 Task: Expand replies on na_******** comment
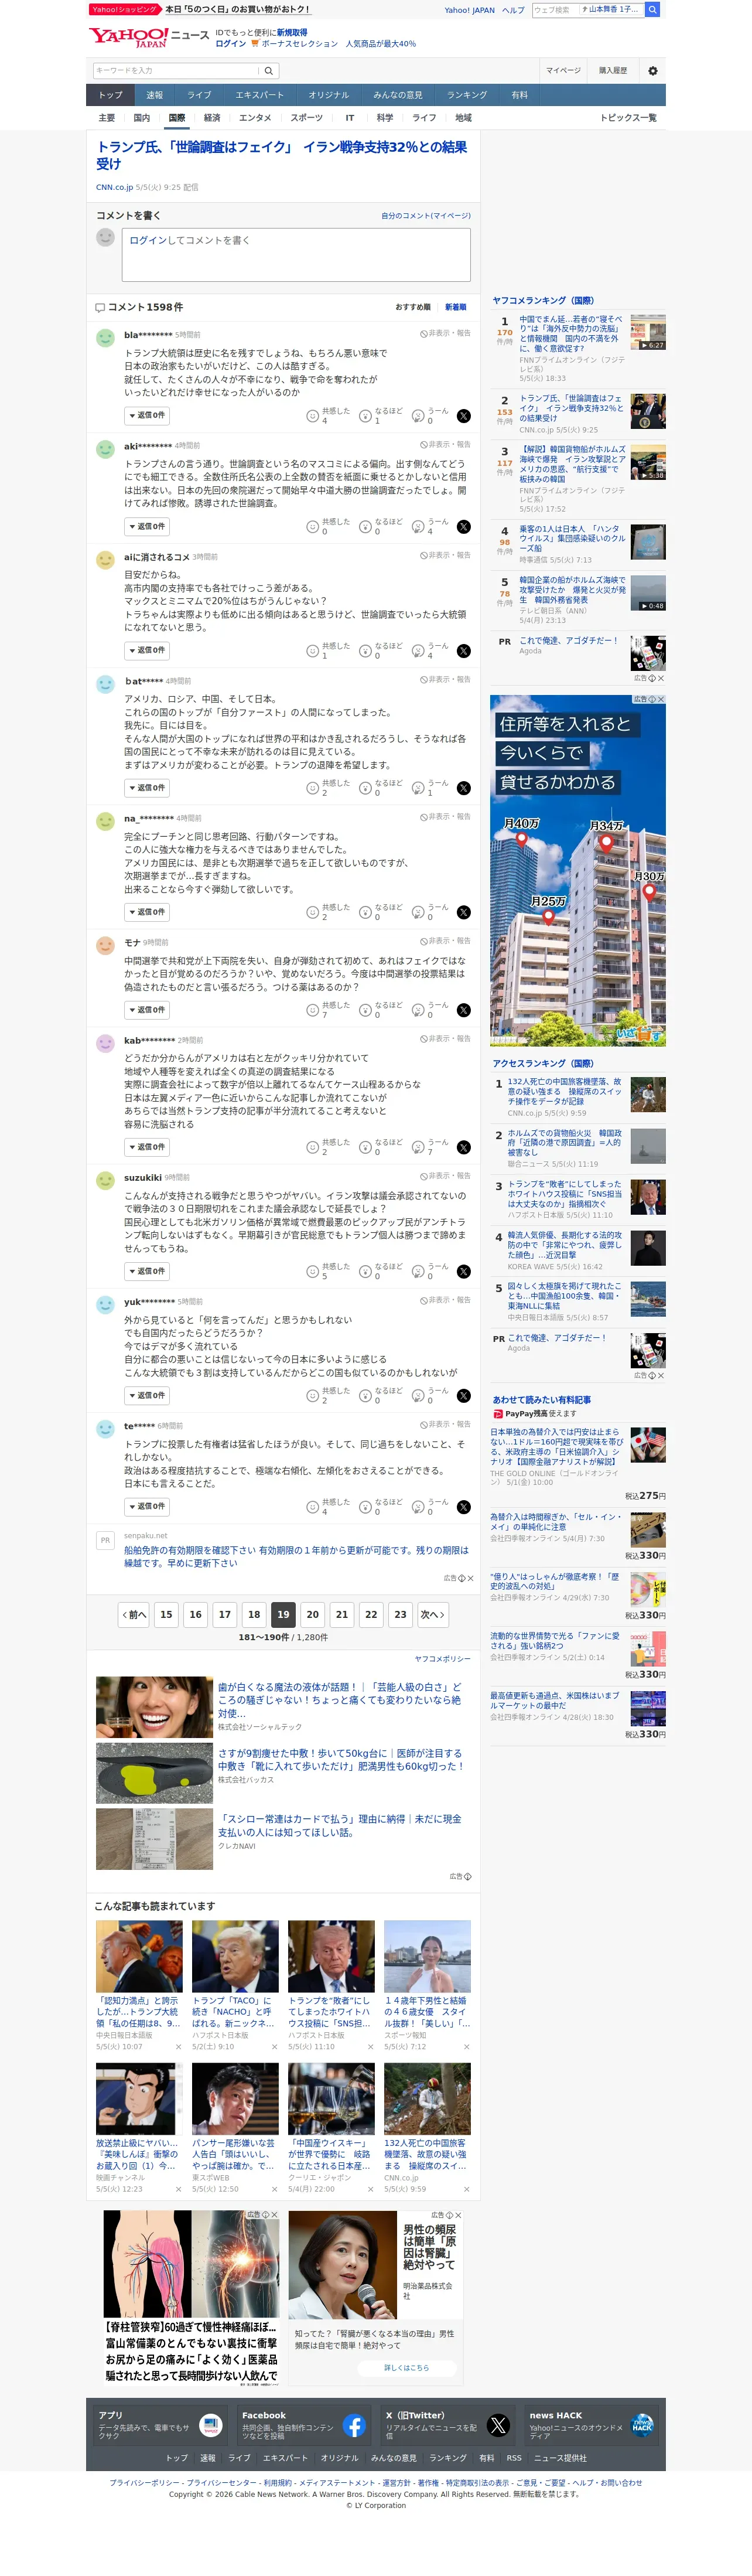(146, 912)
